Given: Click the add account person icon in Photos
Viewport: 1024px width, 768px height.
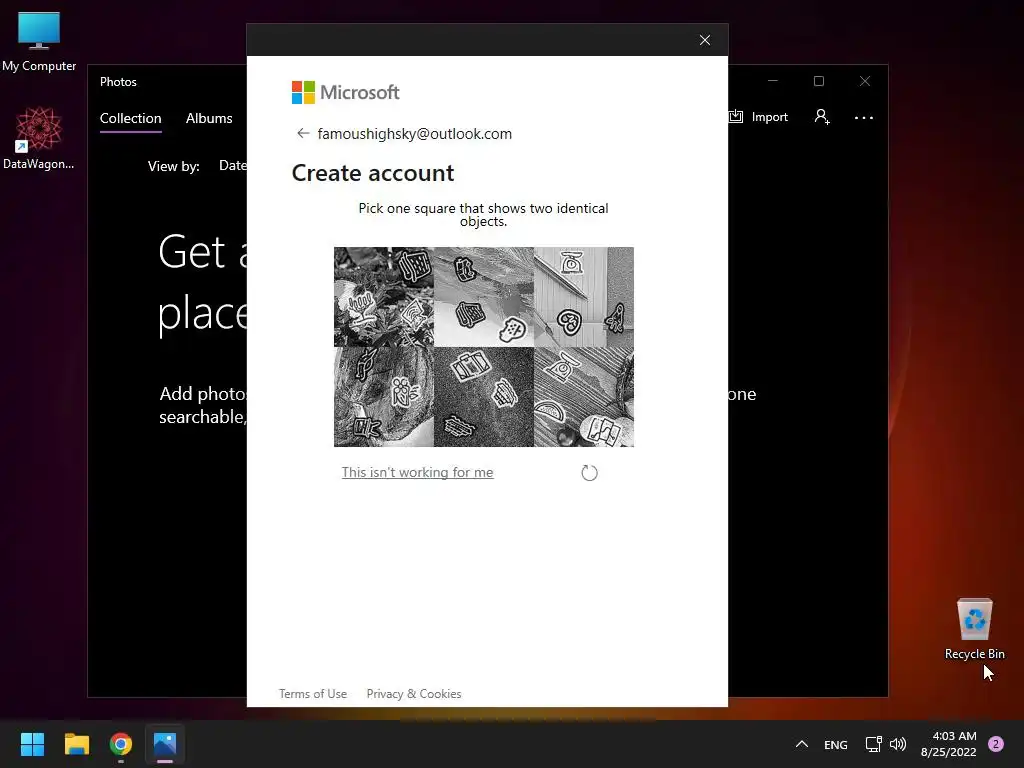Looking at the screenshot, I should 822,117.
